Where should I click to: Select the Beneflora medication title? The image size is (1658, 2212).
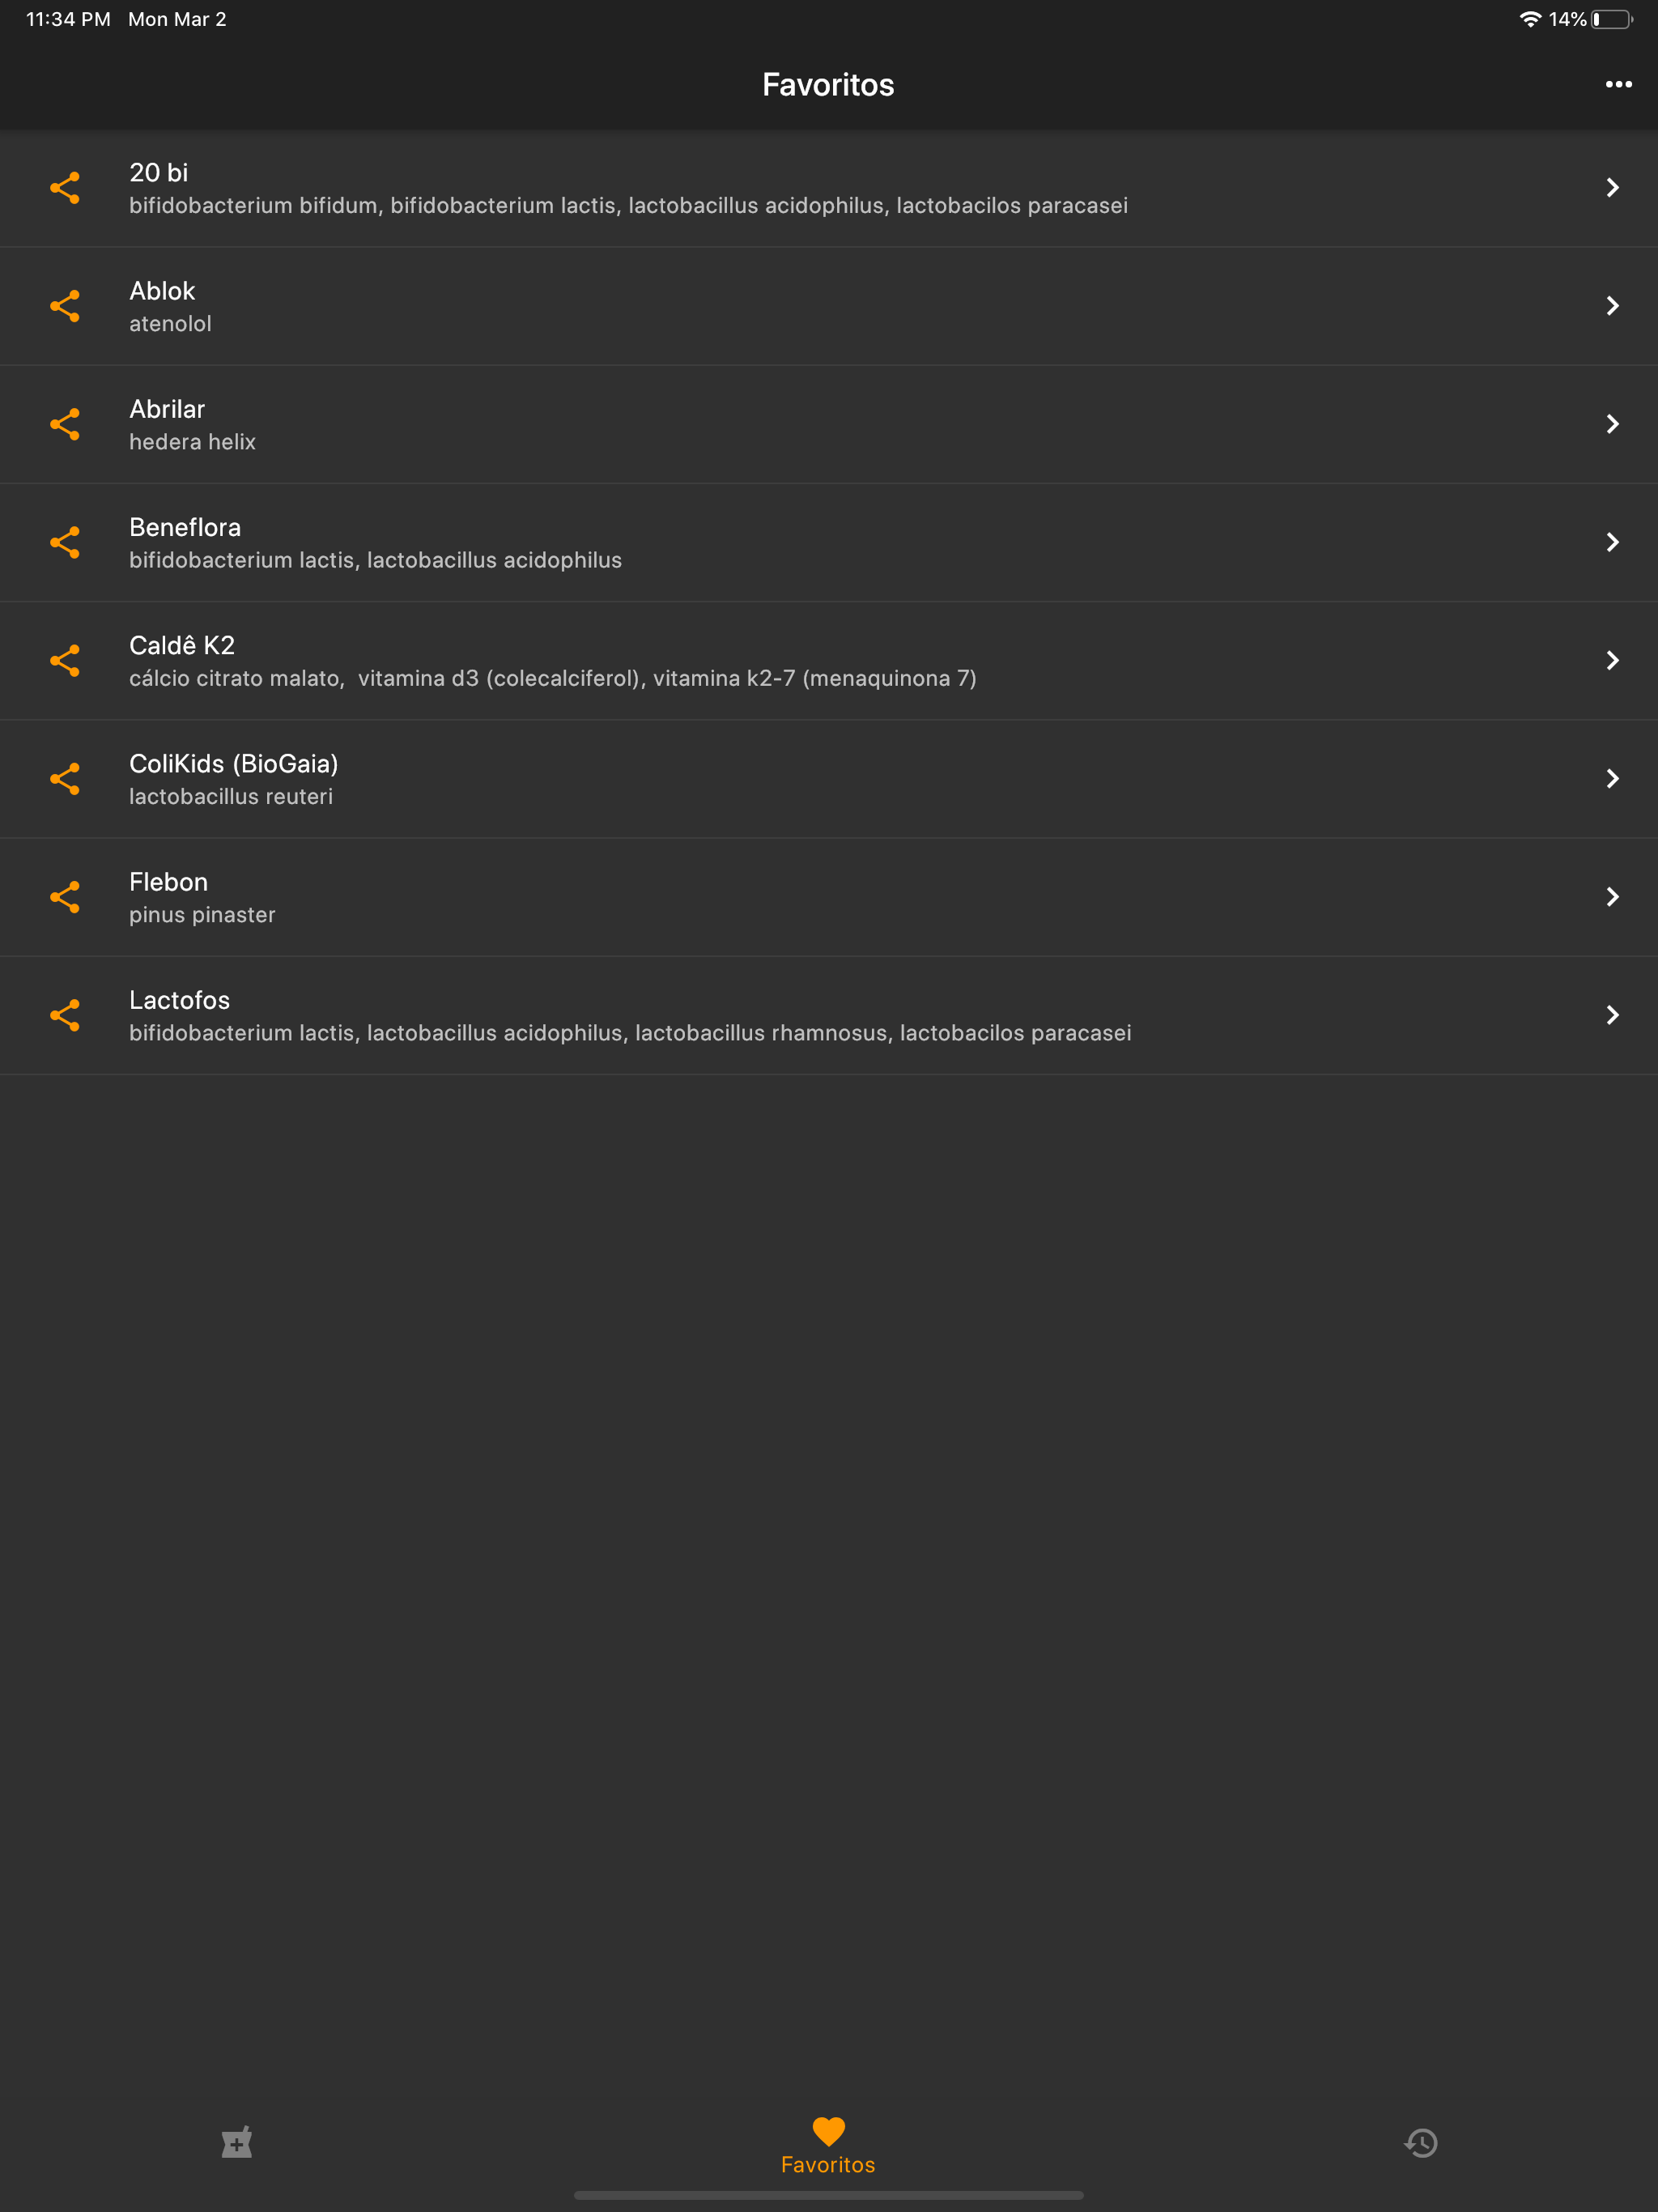(x=185, y=527)
